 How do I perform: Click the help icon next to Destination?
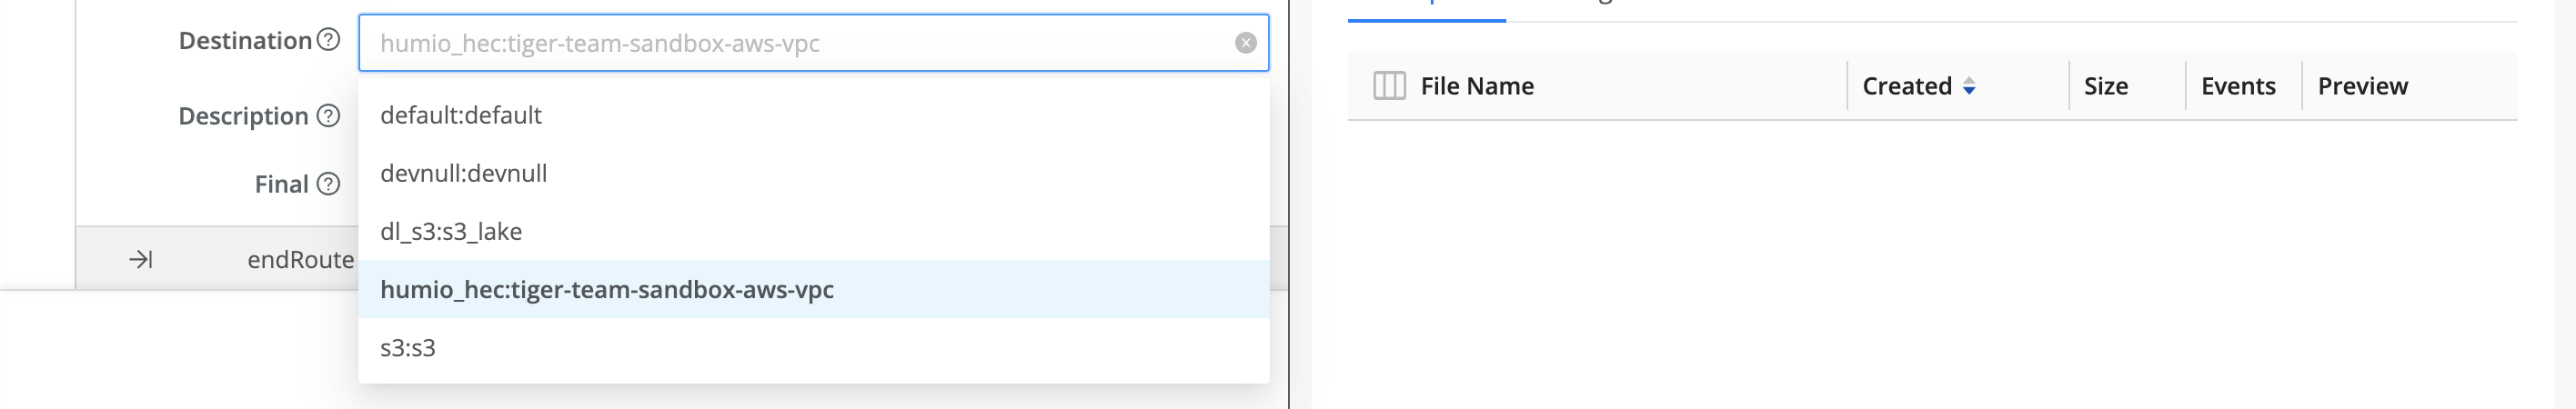pyautogui.click(x=328, y=40)
